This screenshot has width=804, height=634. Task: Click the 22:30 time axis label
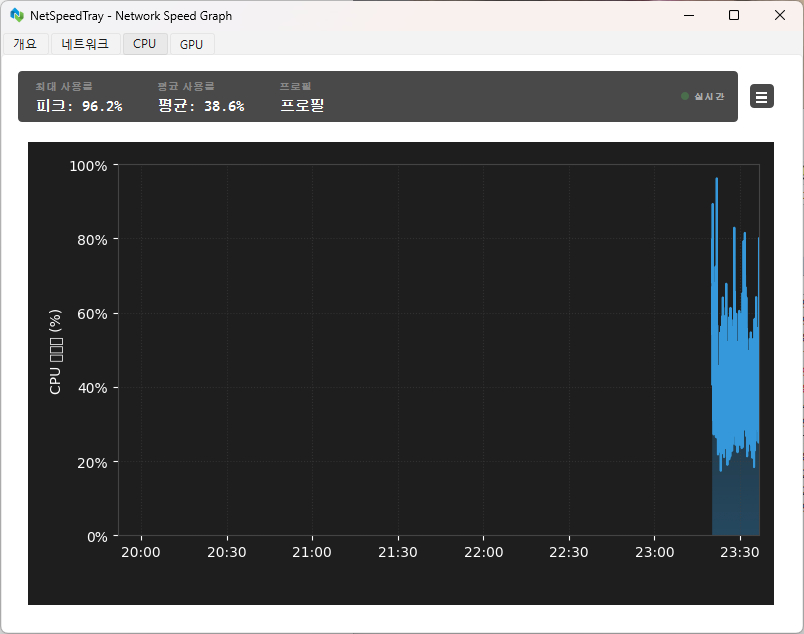[x=569, y=552]
